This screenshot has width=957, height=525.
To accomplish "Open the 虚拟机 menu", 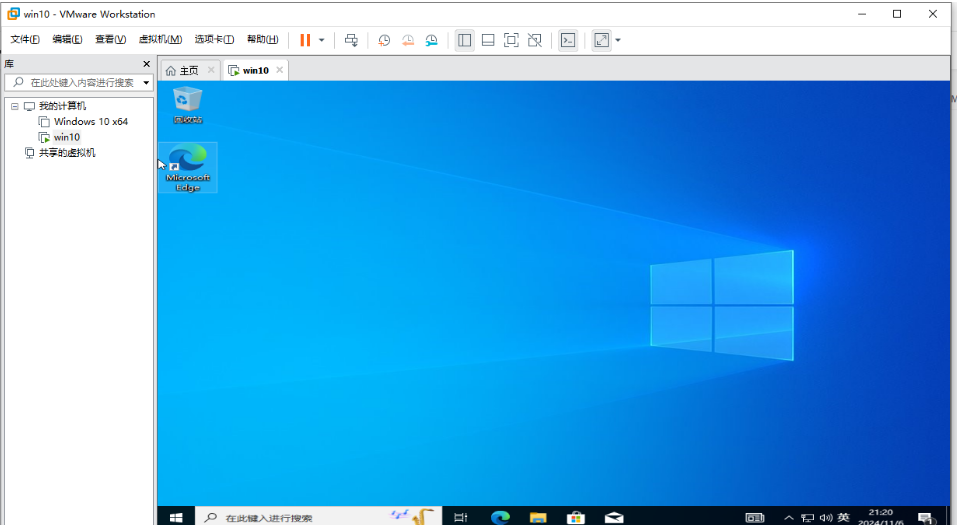I will pos(161,39).
